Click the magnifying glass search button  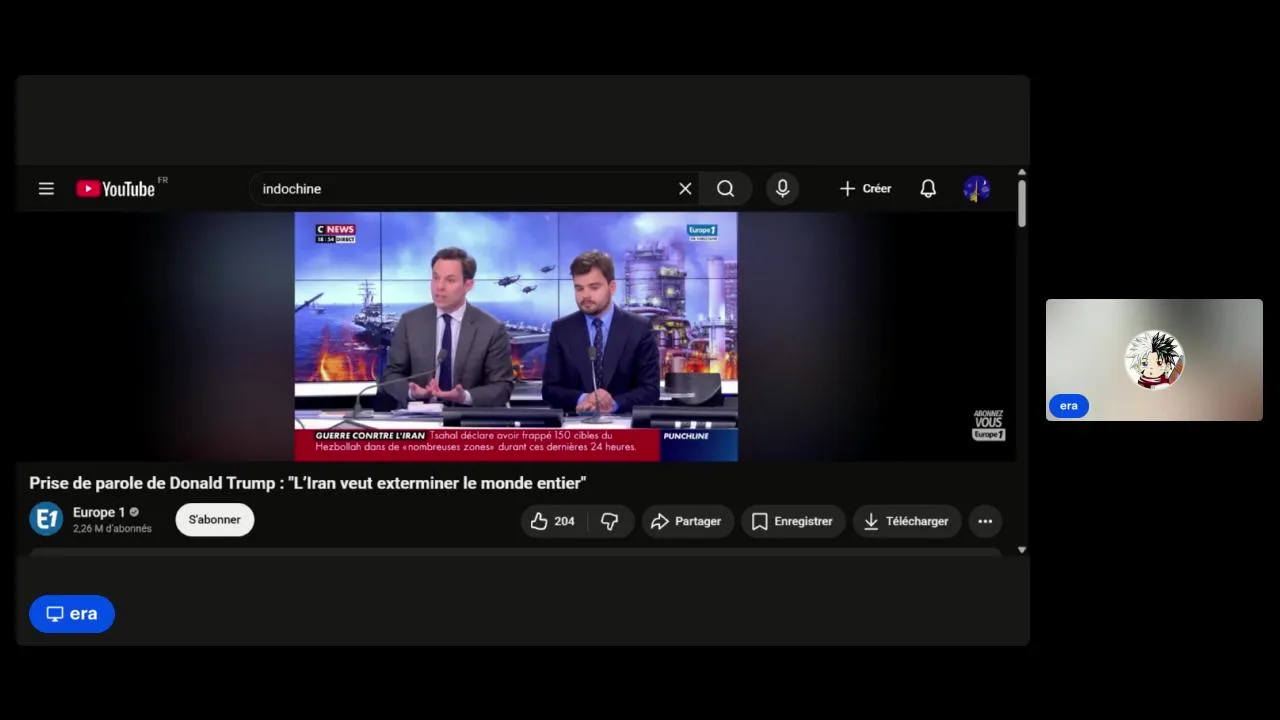[x=726, y=188]
